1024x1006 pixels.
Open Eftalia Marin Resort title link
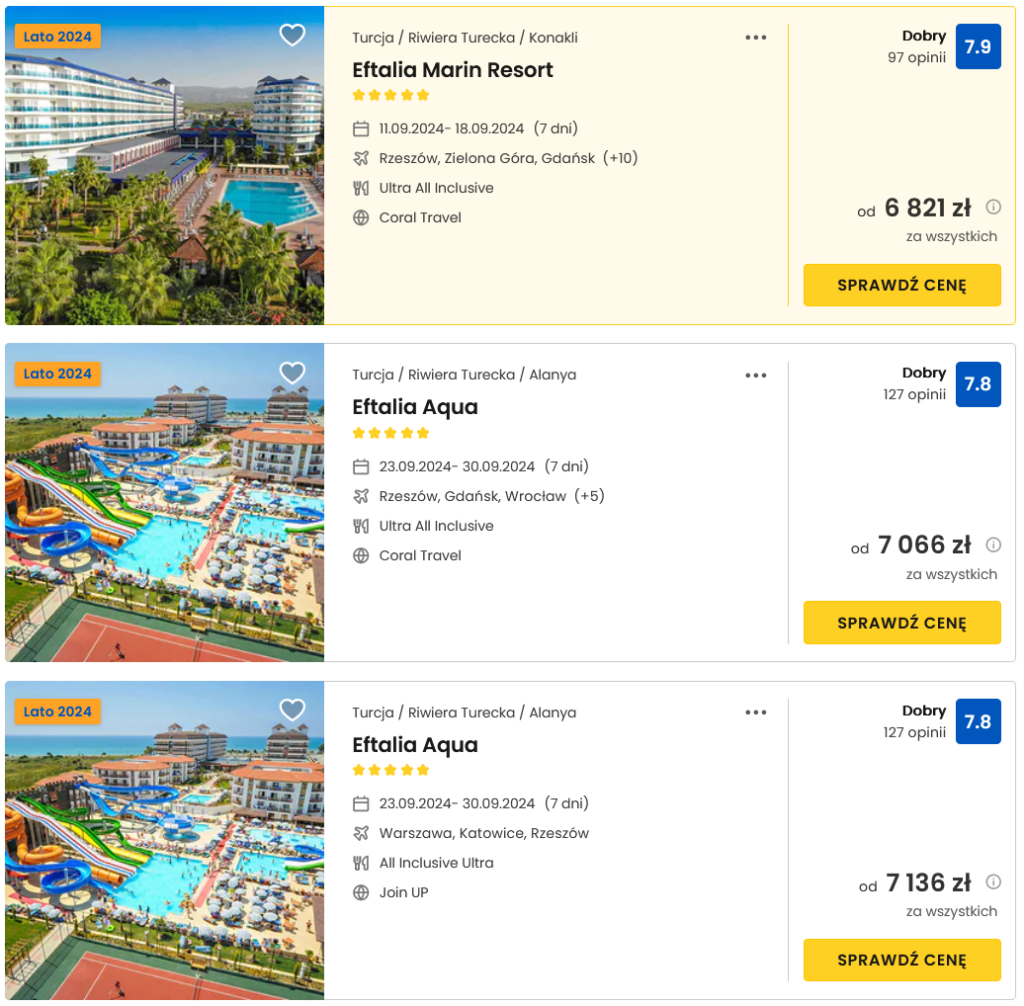(x=452, y=70)
